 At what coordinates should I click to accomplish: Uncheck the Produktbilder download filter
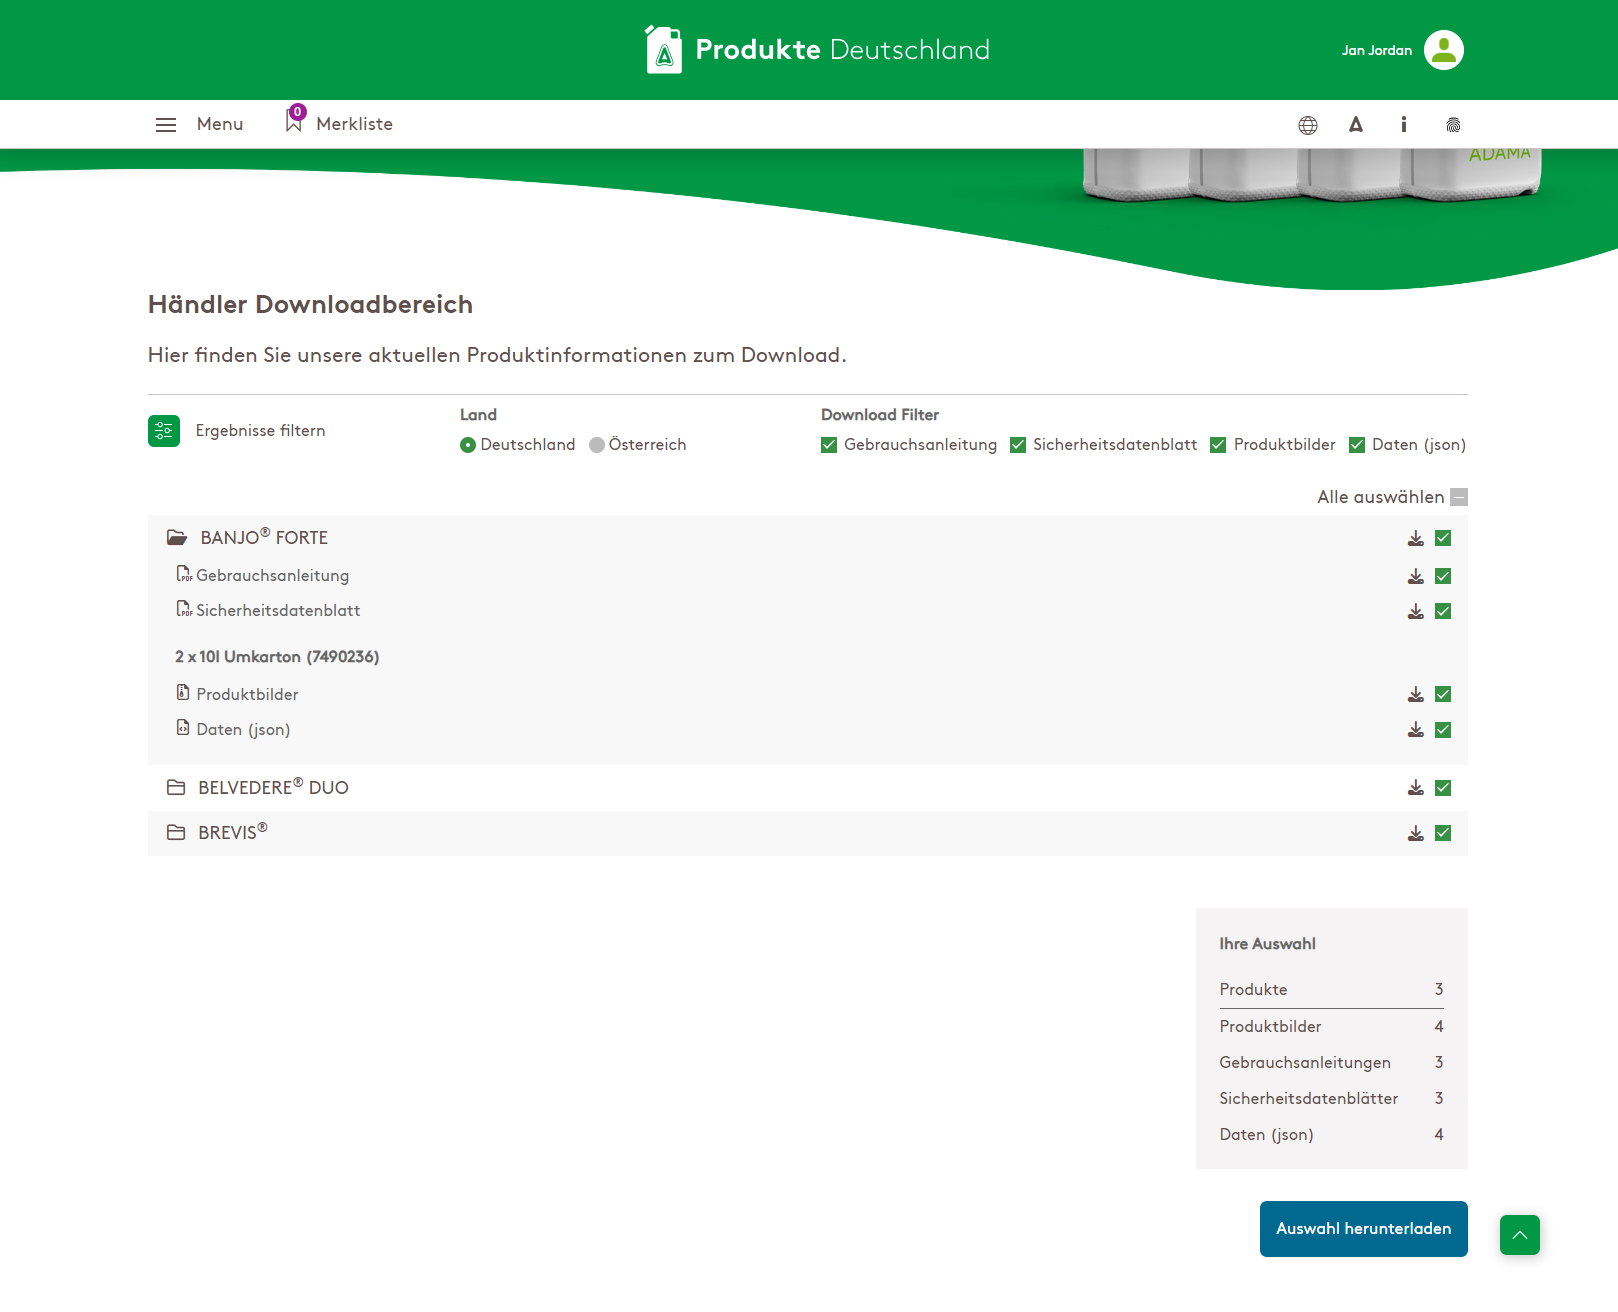(1218, 445)
